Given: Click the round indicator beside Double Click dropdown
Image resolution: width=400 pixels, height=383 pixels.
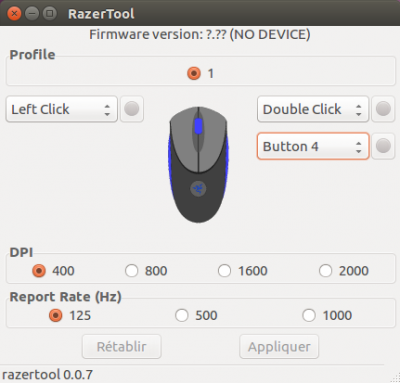Looking at the screenshot, I should click(x=383, y=109).
